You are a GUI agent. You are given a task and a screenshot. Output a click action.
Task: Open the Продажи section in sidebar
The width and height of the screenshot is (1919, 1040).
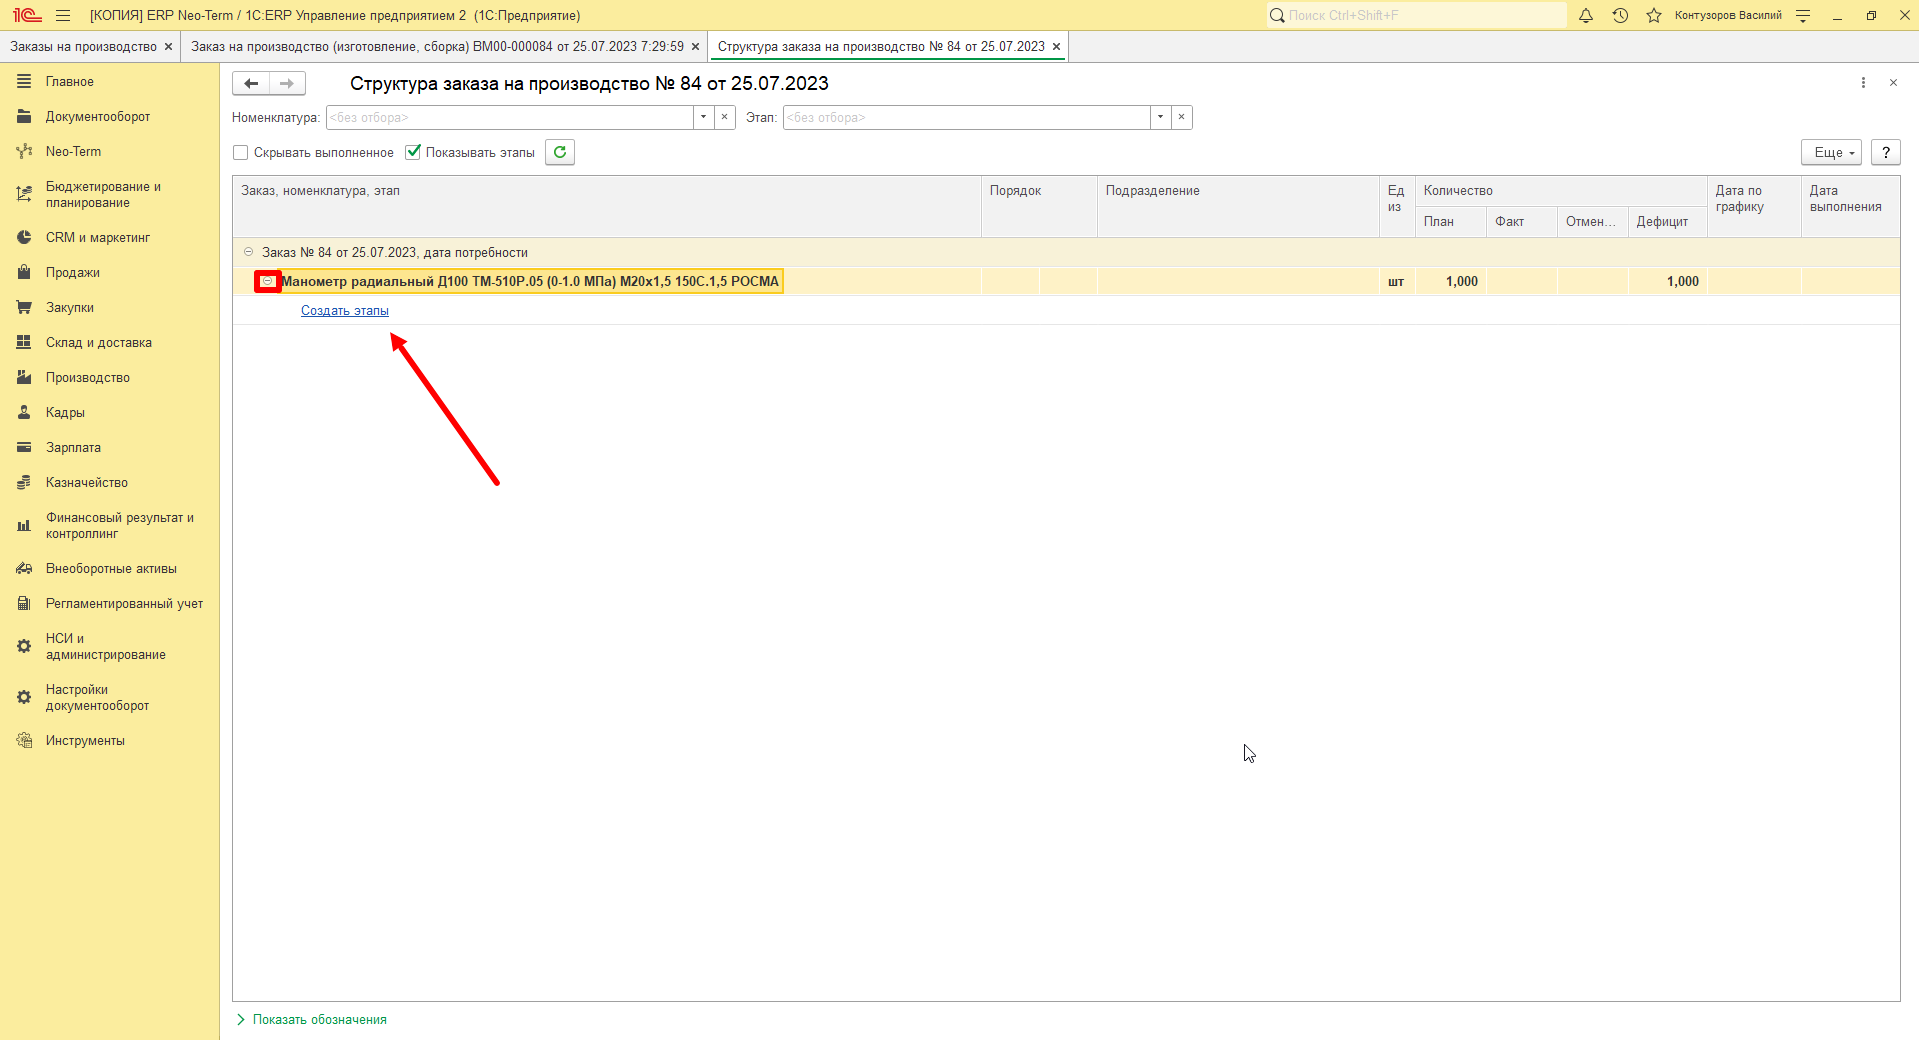(73, 272)
